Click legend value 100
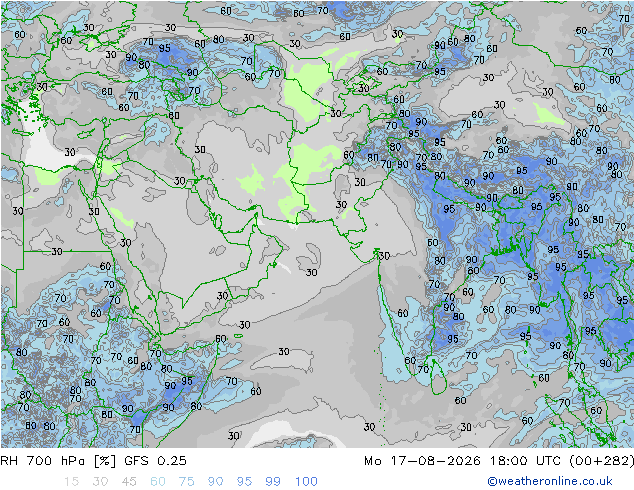Image resolution: width=634 pixels, height=490 pixels. pos(306,481)
